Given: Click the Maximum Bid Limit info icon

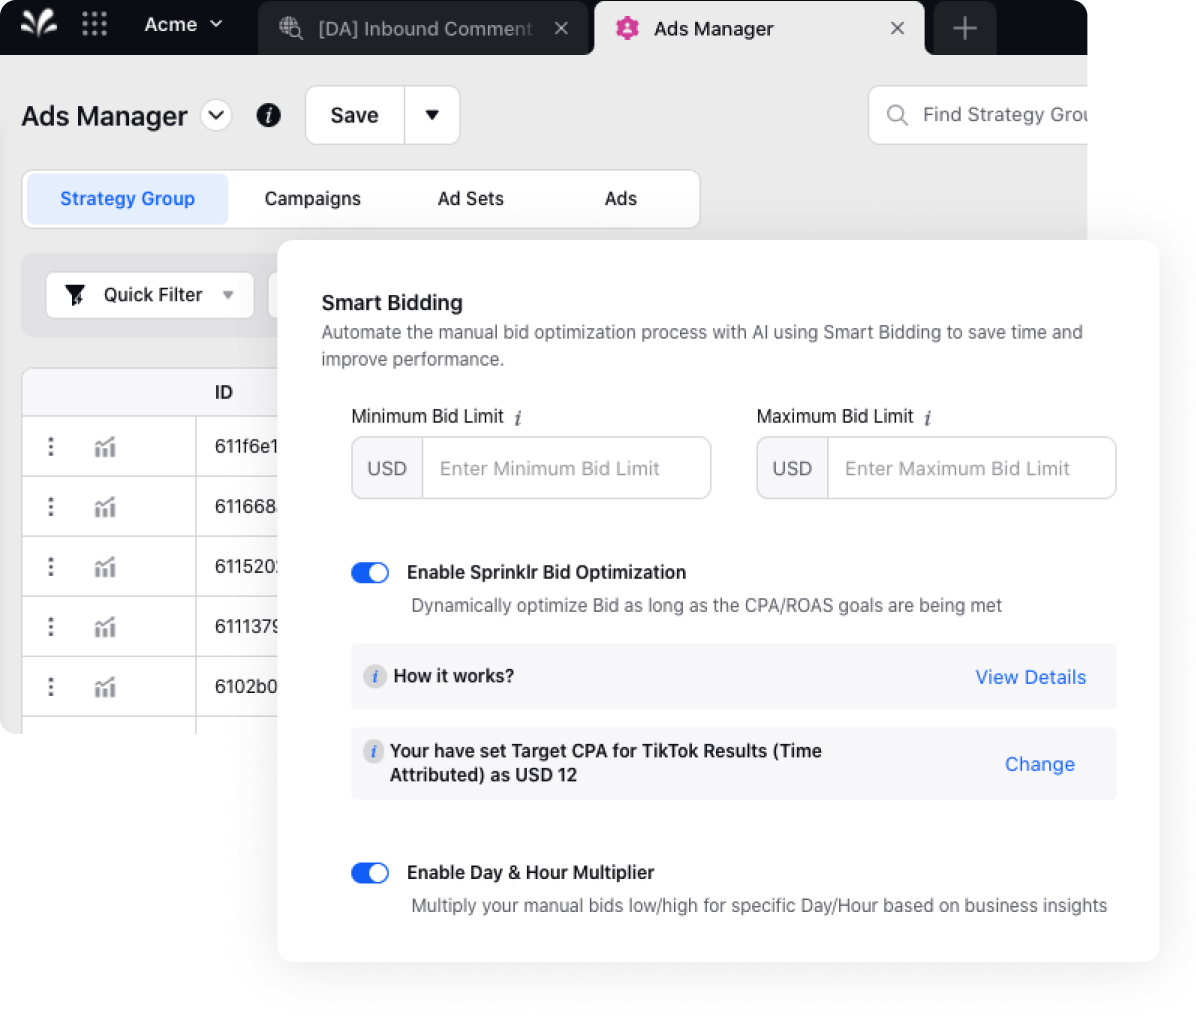Looking at the screenshot, I should tap(928, 417).
